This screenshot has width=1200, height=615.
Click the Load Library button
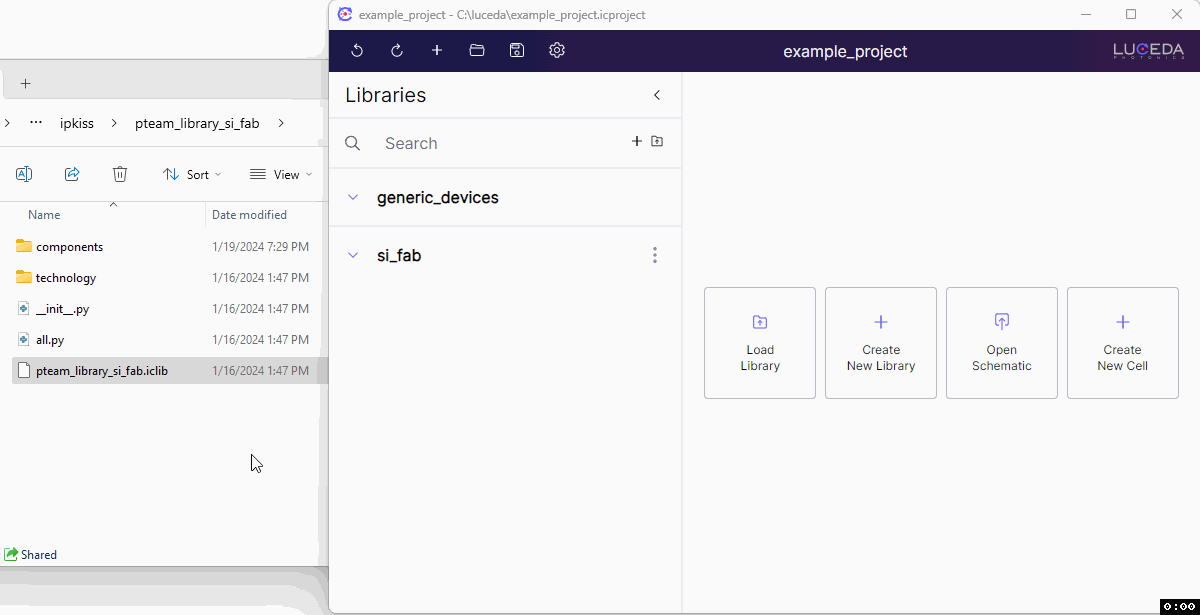[760, 343]
